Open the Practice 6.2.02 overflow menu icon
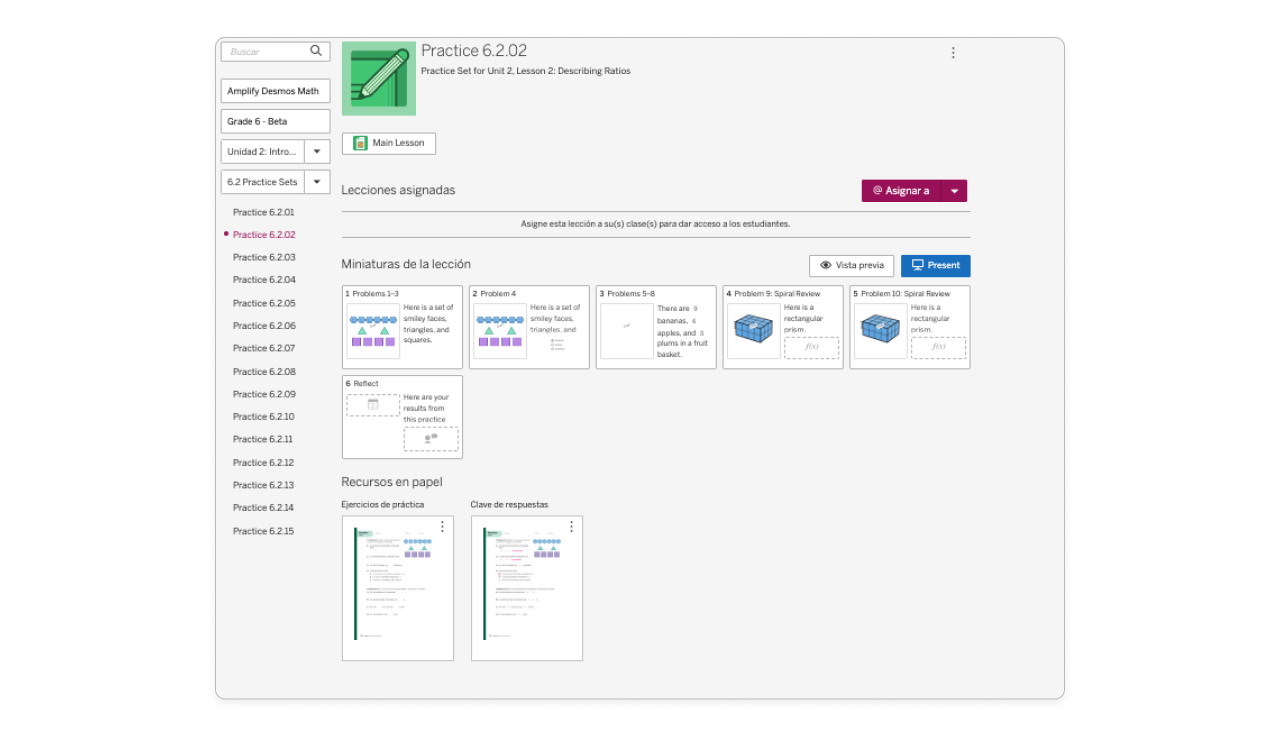This screenshot has width=1280, height=735. (x=953, y=52)
